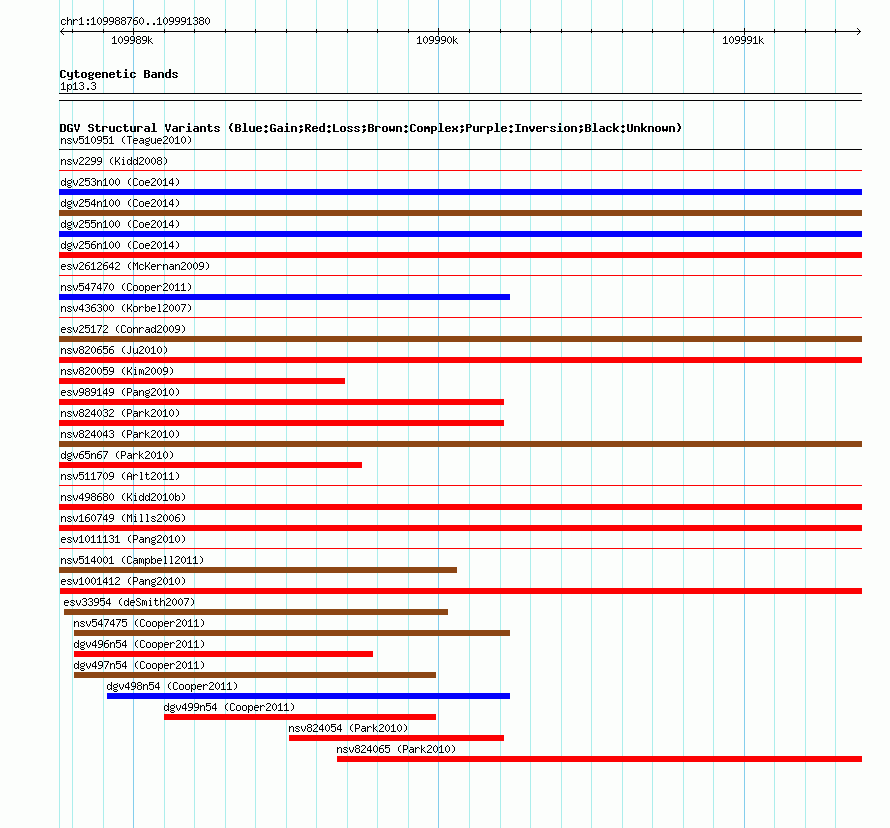Click the 109989k ruler position label
Viewport: 890px width, 828px height.
(132, 40)
